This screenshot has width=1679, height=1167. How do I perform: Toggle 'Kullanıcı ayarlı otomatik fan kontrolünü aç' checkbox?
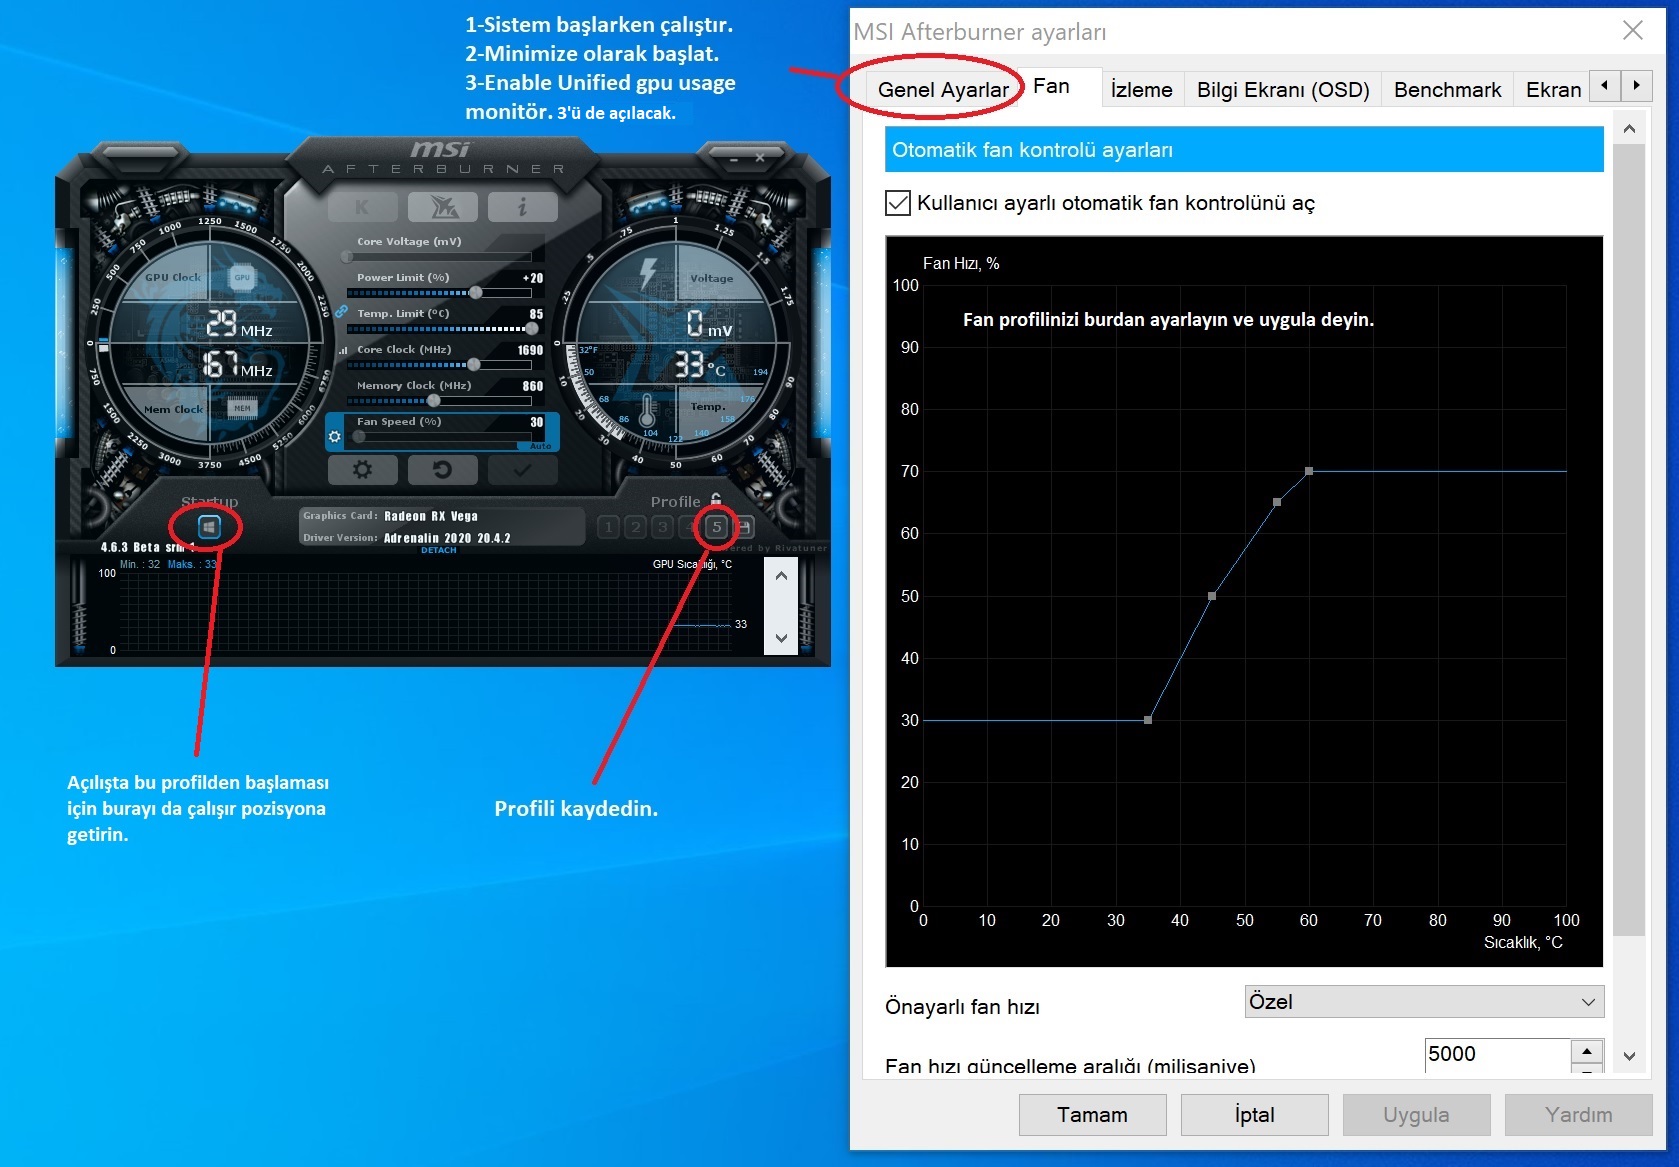point(897,203)
